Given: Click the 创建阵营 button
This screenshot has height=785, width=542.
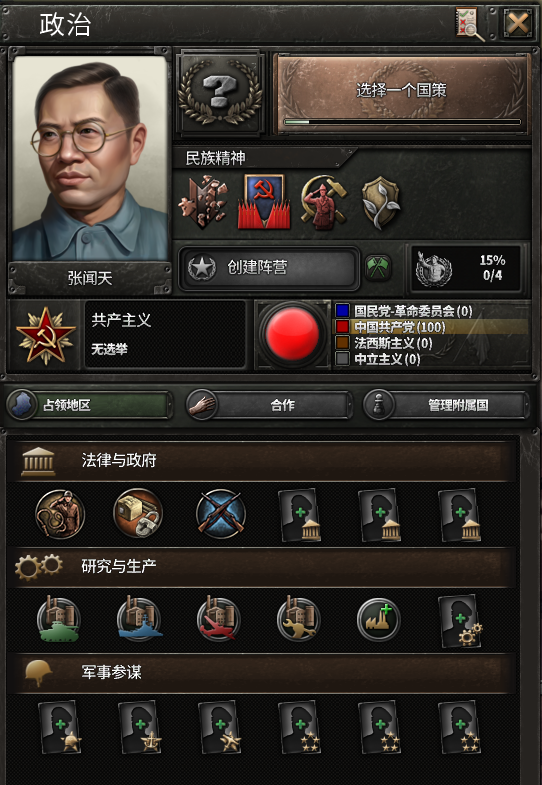Looking at the screenshot, I should (269, 268).
